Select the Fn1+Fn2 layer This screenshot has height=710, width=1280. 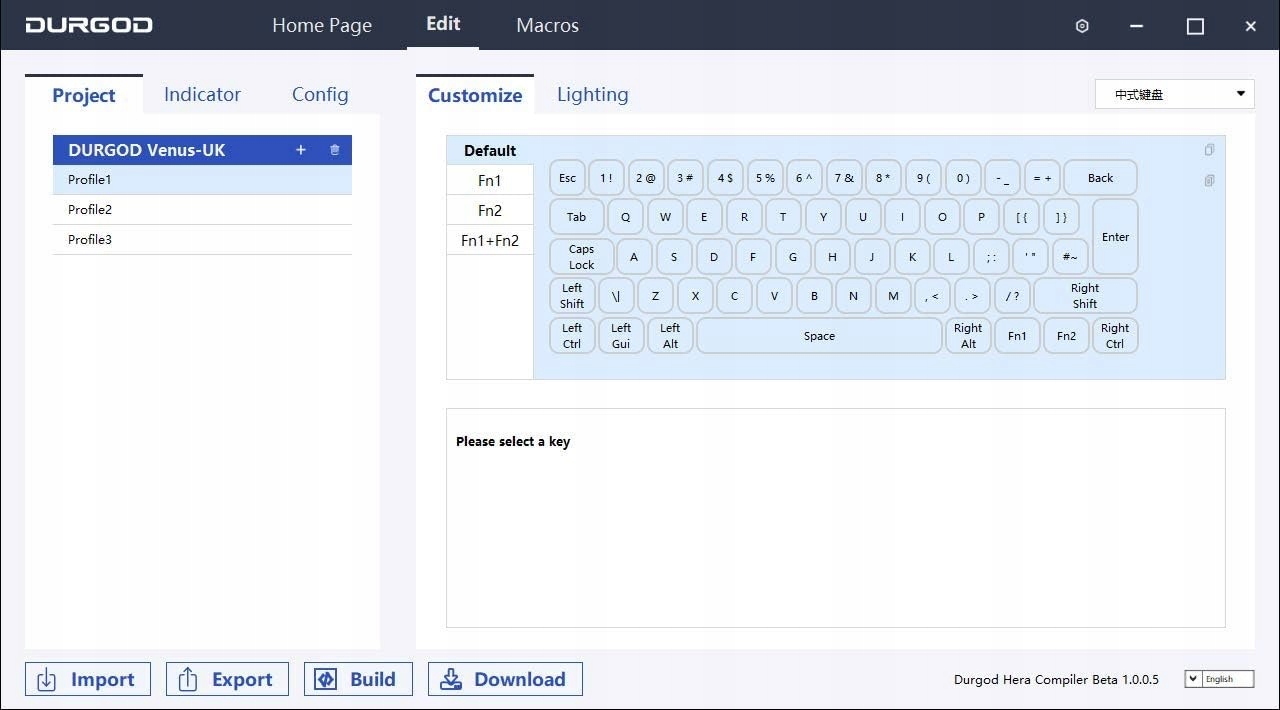[x=490, y=240]
